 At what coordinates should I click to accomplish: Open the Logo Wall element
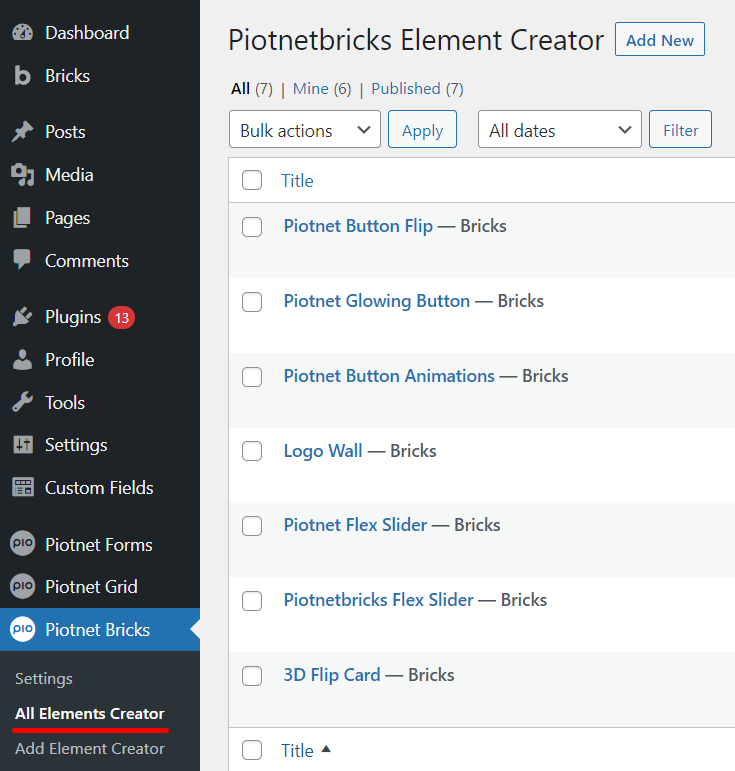tap(323, 450)
